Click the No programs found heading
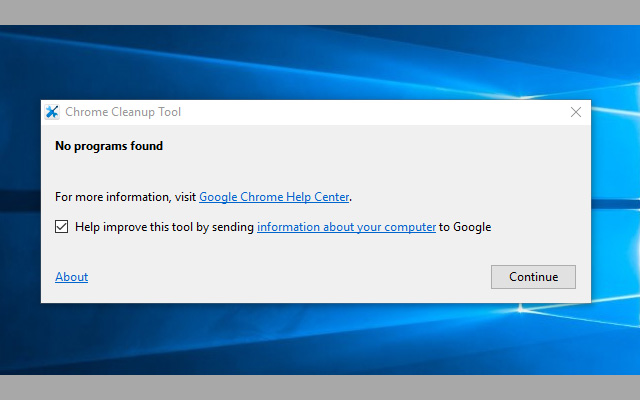This screenshot has height=400, width=640. pos(109,146)
